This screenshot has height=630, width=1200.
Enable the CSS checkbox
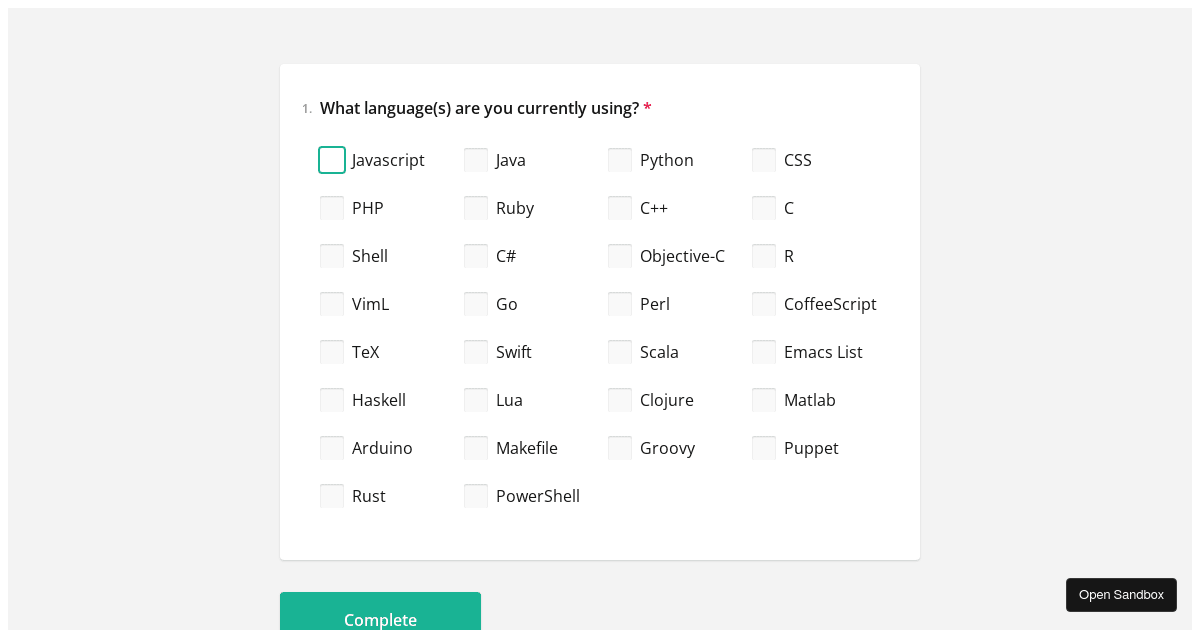[764, 160]
